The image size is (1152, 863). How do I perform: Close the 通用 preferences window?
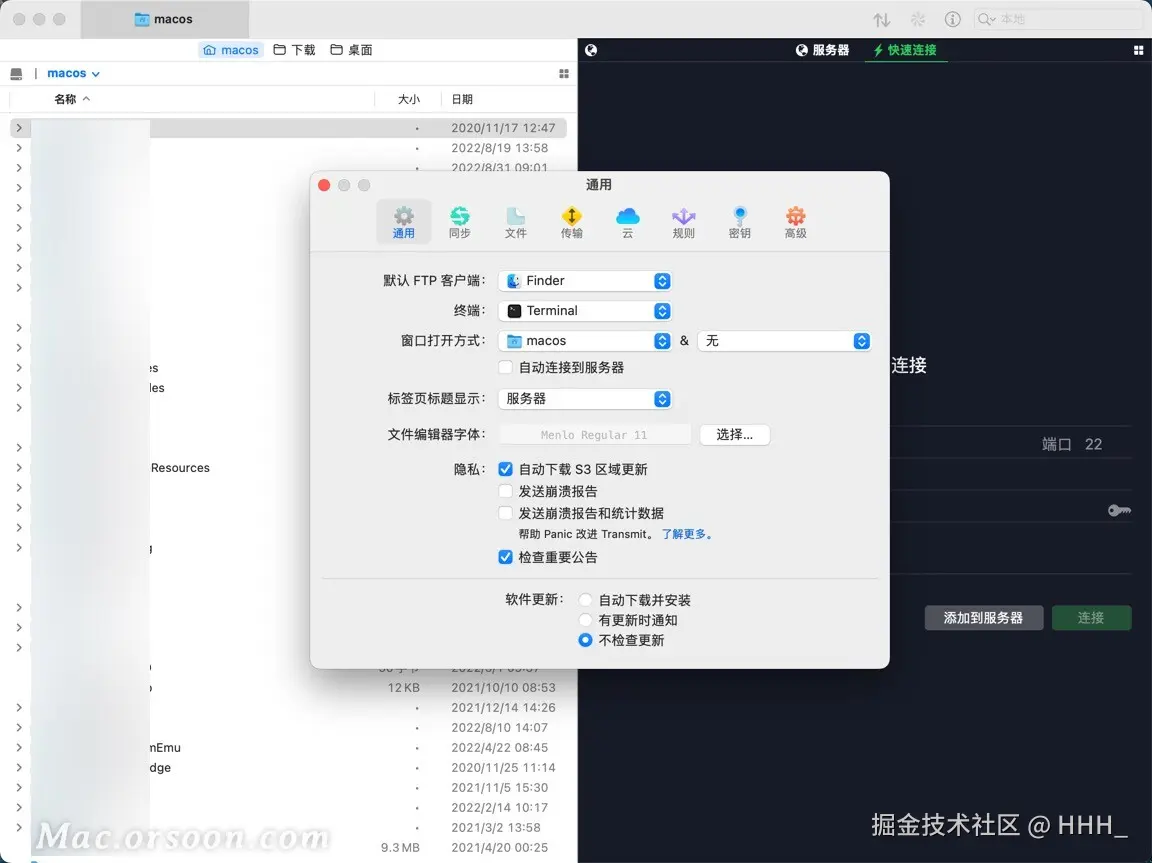click(x=324, y=185)
